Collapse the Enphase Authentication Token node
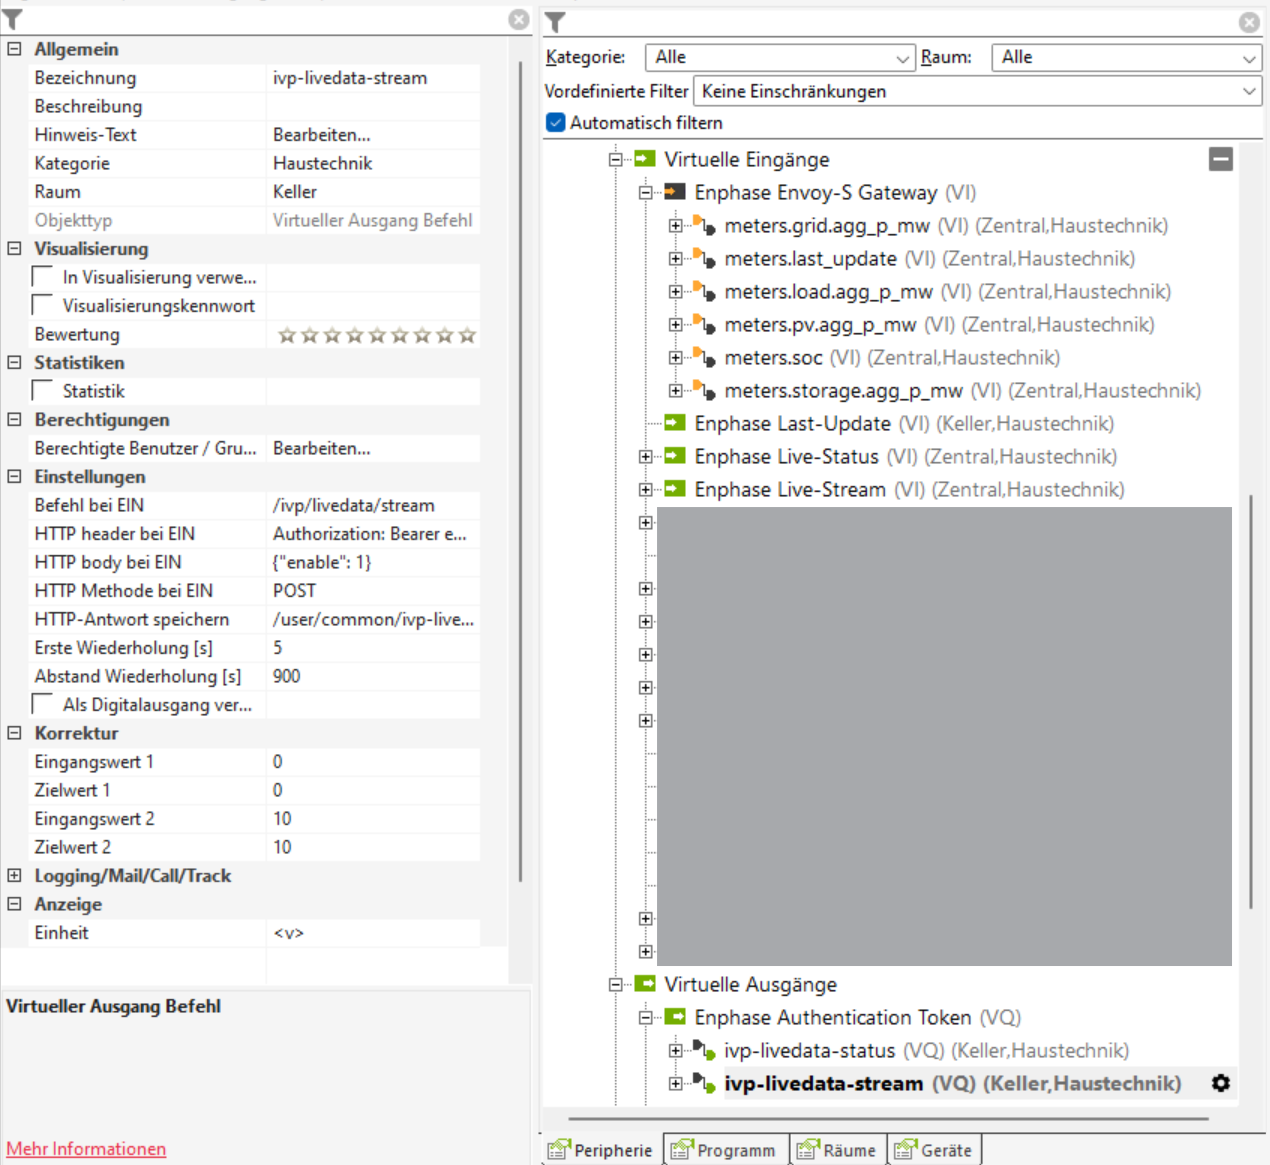This screenshot has height=1165, width=1270. click(646, 1017)
